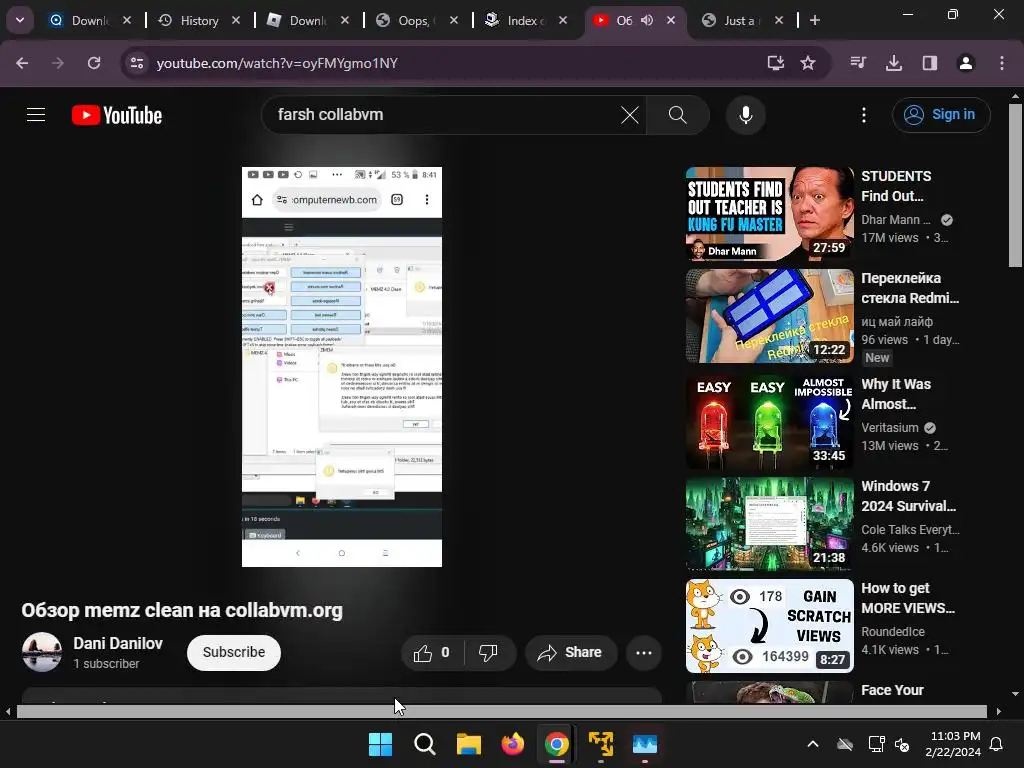
Task: Open the Veritasium LED video thumbnail
Action: coord(769,422)
